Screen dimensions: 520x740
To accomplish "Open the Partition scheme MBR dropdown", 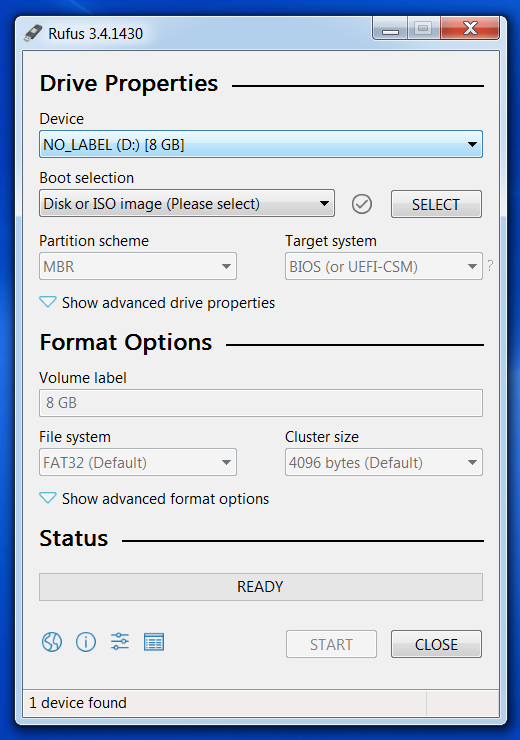I will pos(138,266).
